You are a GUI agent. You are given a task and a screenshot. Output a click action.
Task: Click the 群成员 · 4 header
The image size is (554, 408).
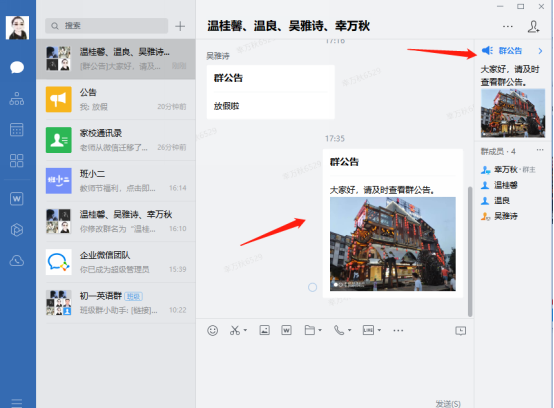498,152
